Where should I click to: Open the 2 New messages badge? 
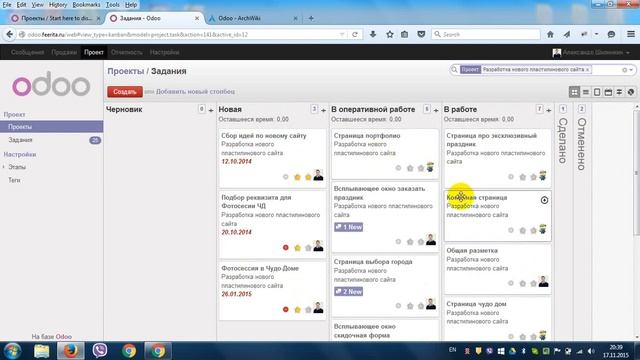click(x=348, y=291)
